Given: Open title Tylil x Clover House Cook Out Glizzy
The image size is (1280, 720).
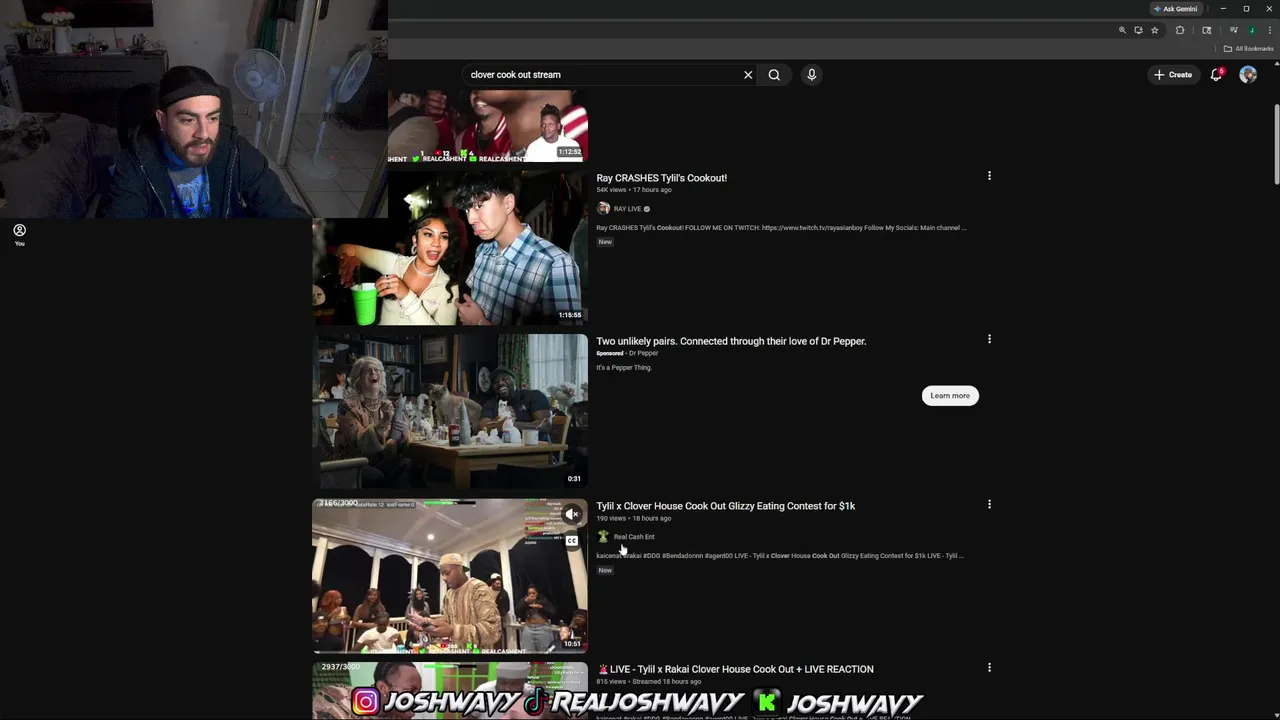Looking at the screenshot, I should [x=726, y=506].
